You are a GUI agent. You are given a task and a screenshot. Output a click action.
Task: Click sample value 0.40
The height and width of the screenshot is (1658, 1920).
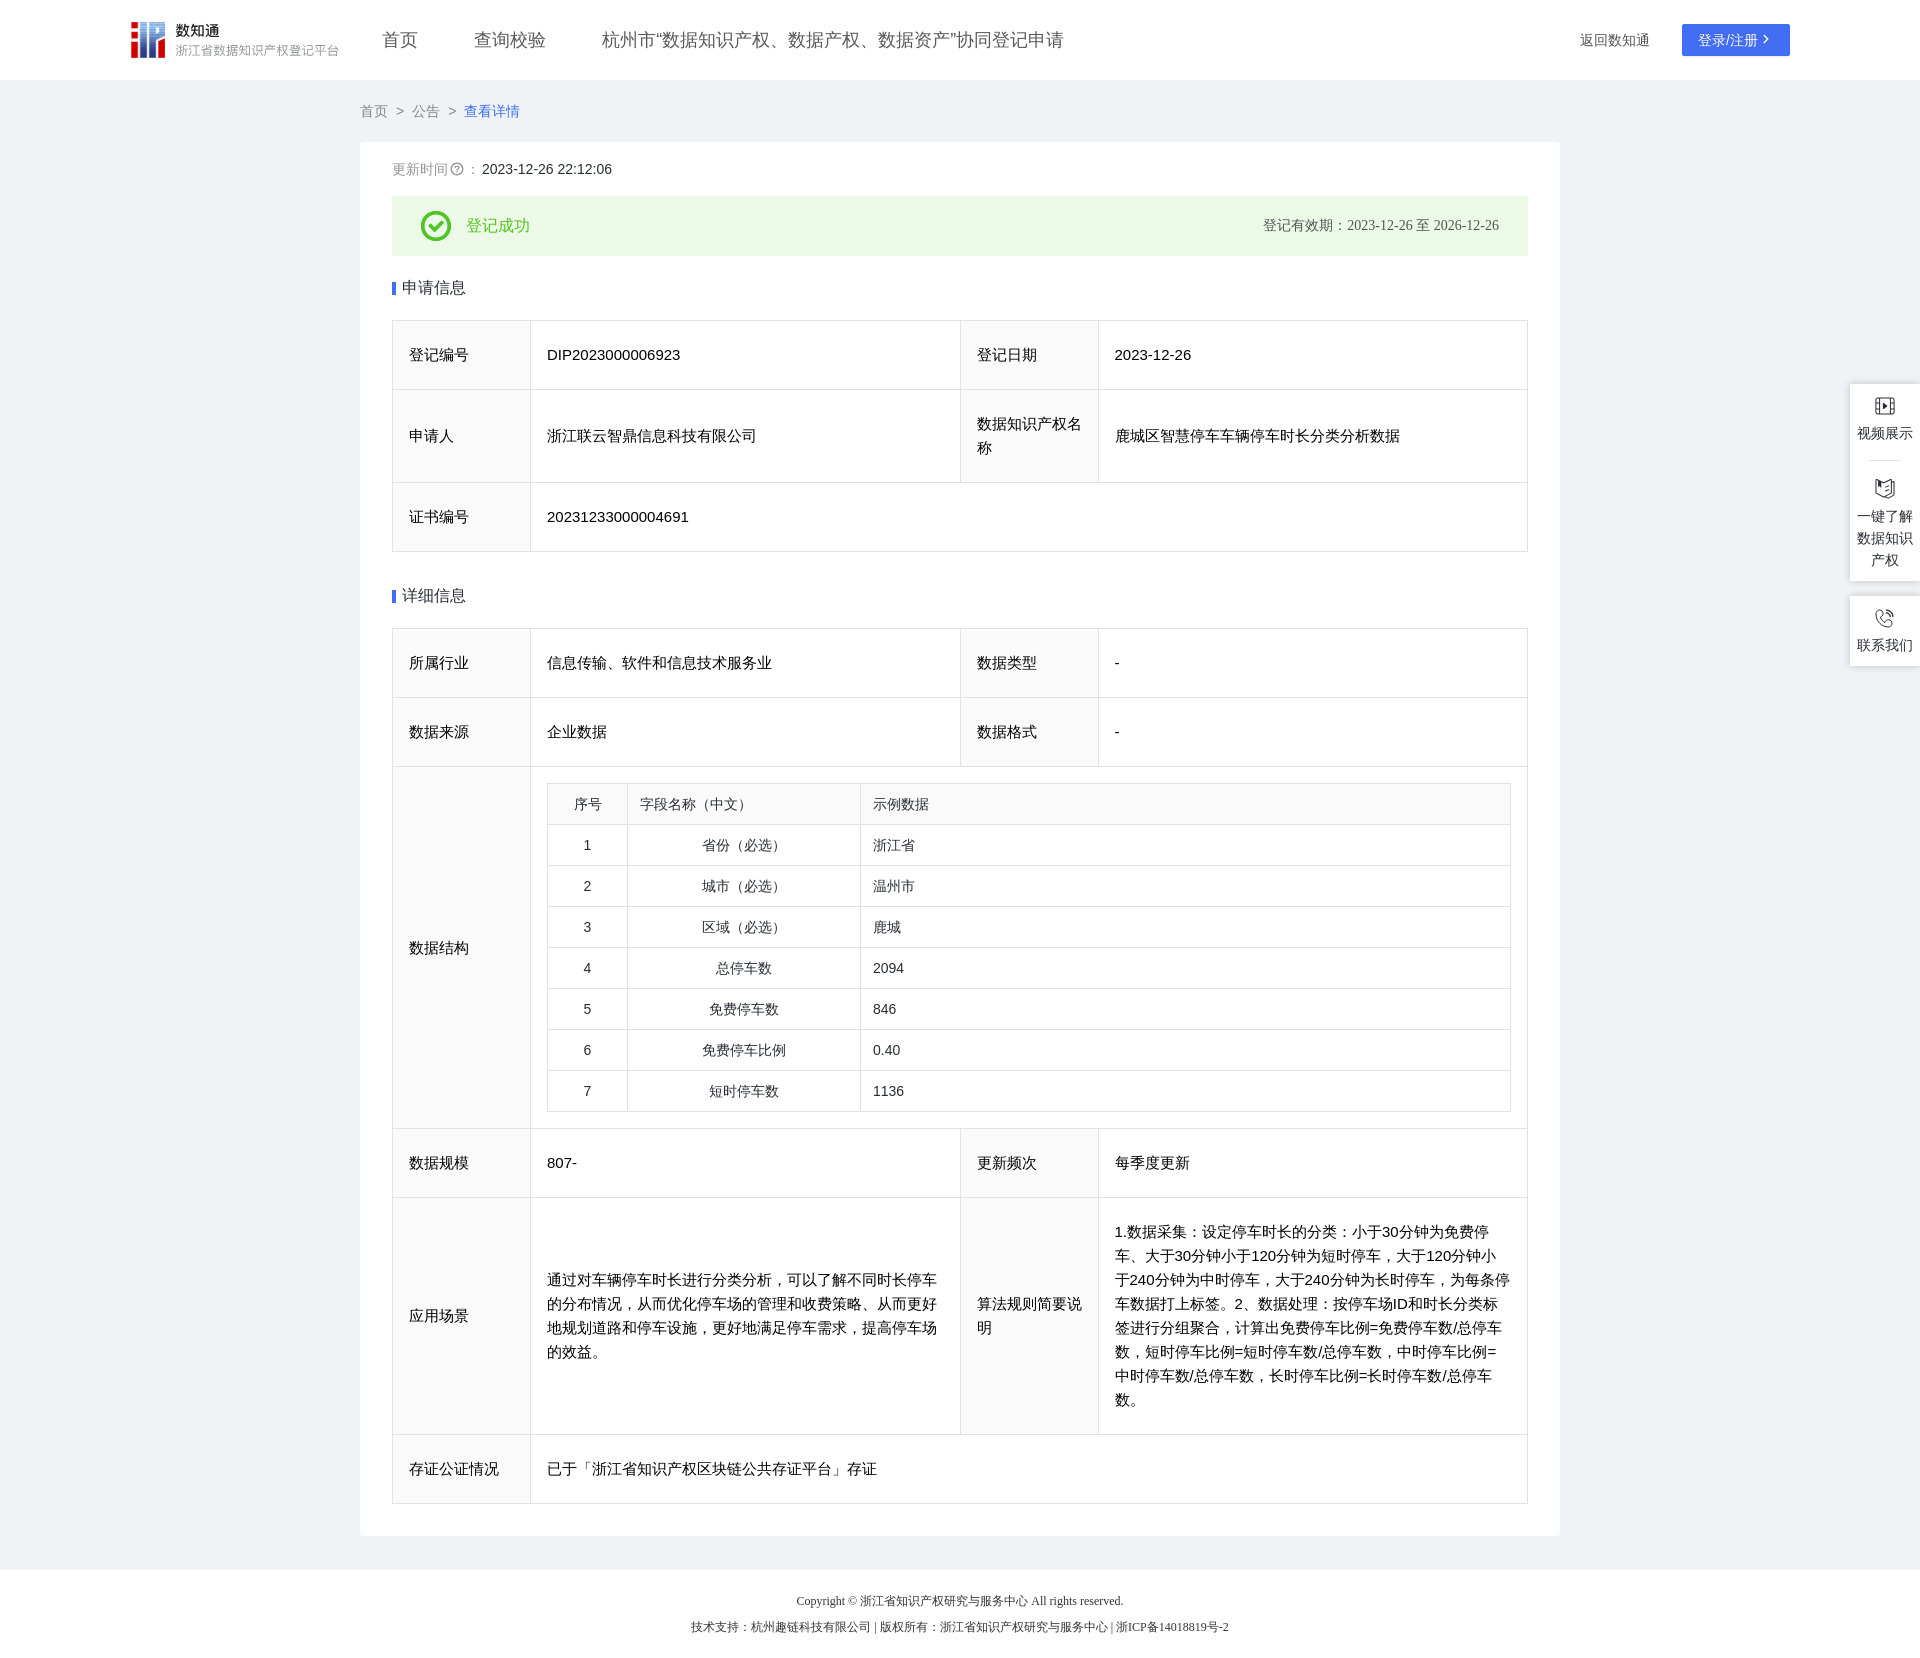click(x=886, y=1051)
